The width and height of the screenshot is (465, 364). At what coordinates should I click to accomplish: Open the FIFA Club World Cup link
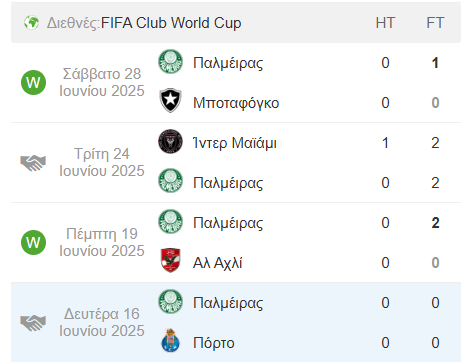(171, 23)
